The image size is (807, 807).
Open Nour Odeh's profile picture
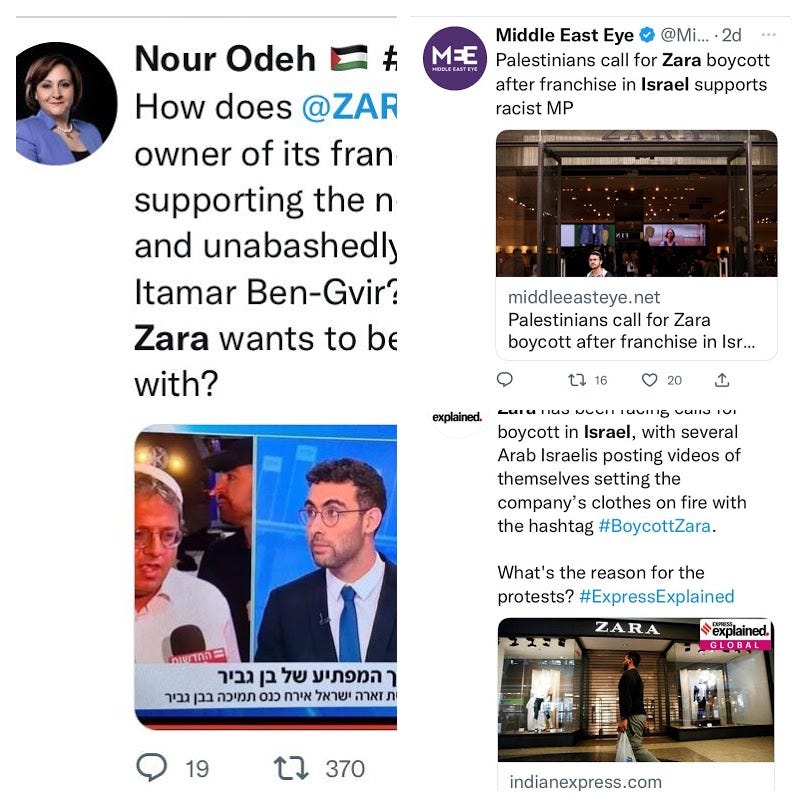click(66, 103)
